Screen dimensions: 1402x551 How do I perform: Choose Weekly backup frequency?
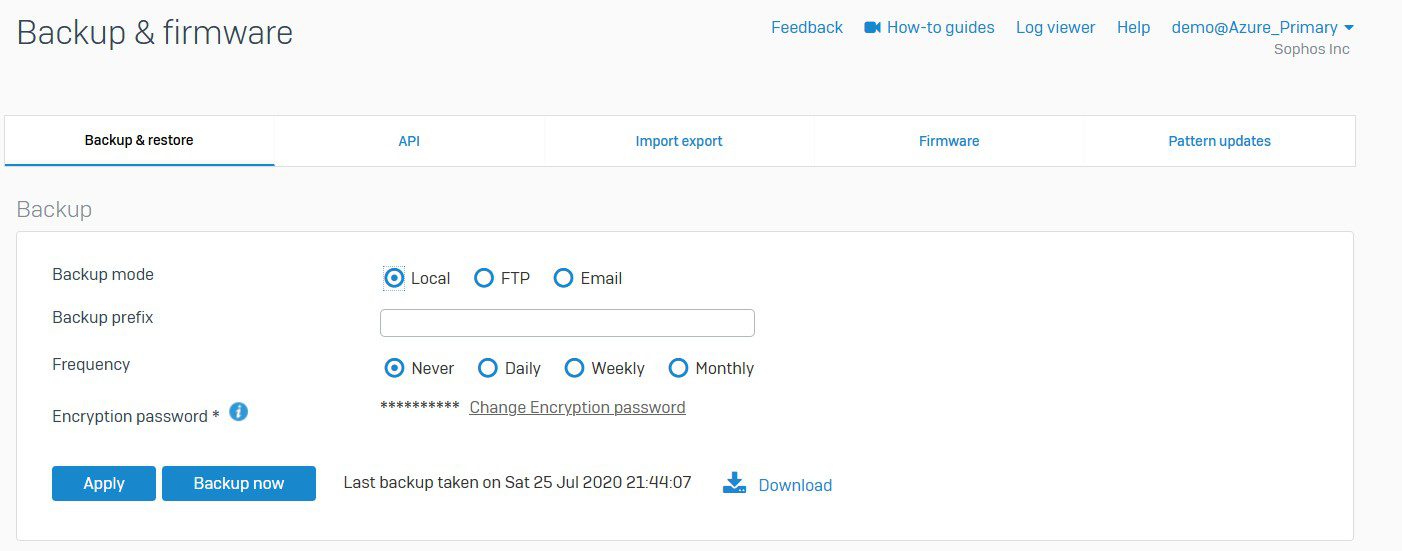coord(574,368)
